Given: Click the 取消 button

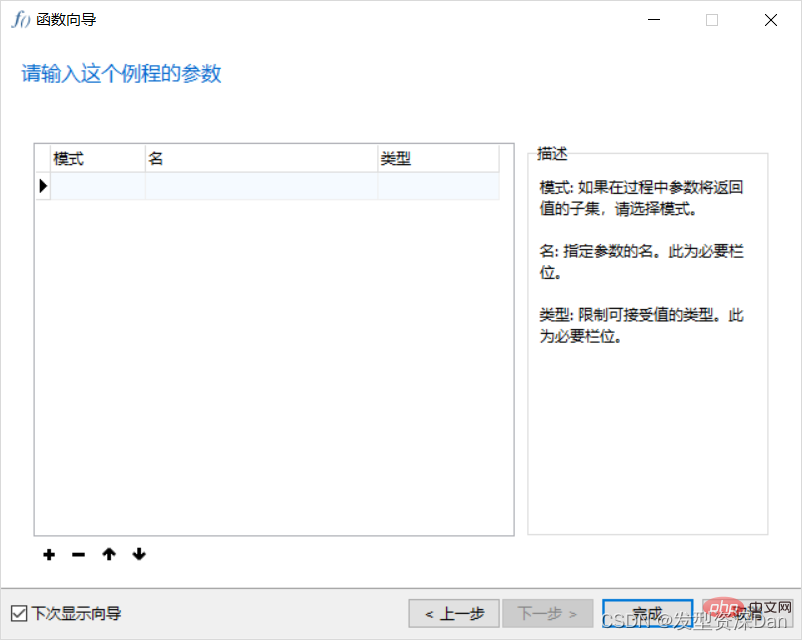Looking at the screenshot, I should (x=748, y=614).
